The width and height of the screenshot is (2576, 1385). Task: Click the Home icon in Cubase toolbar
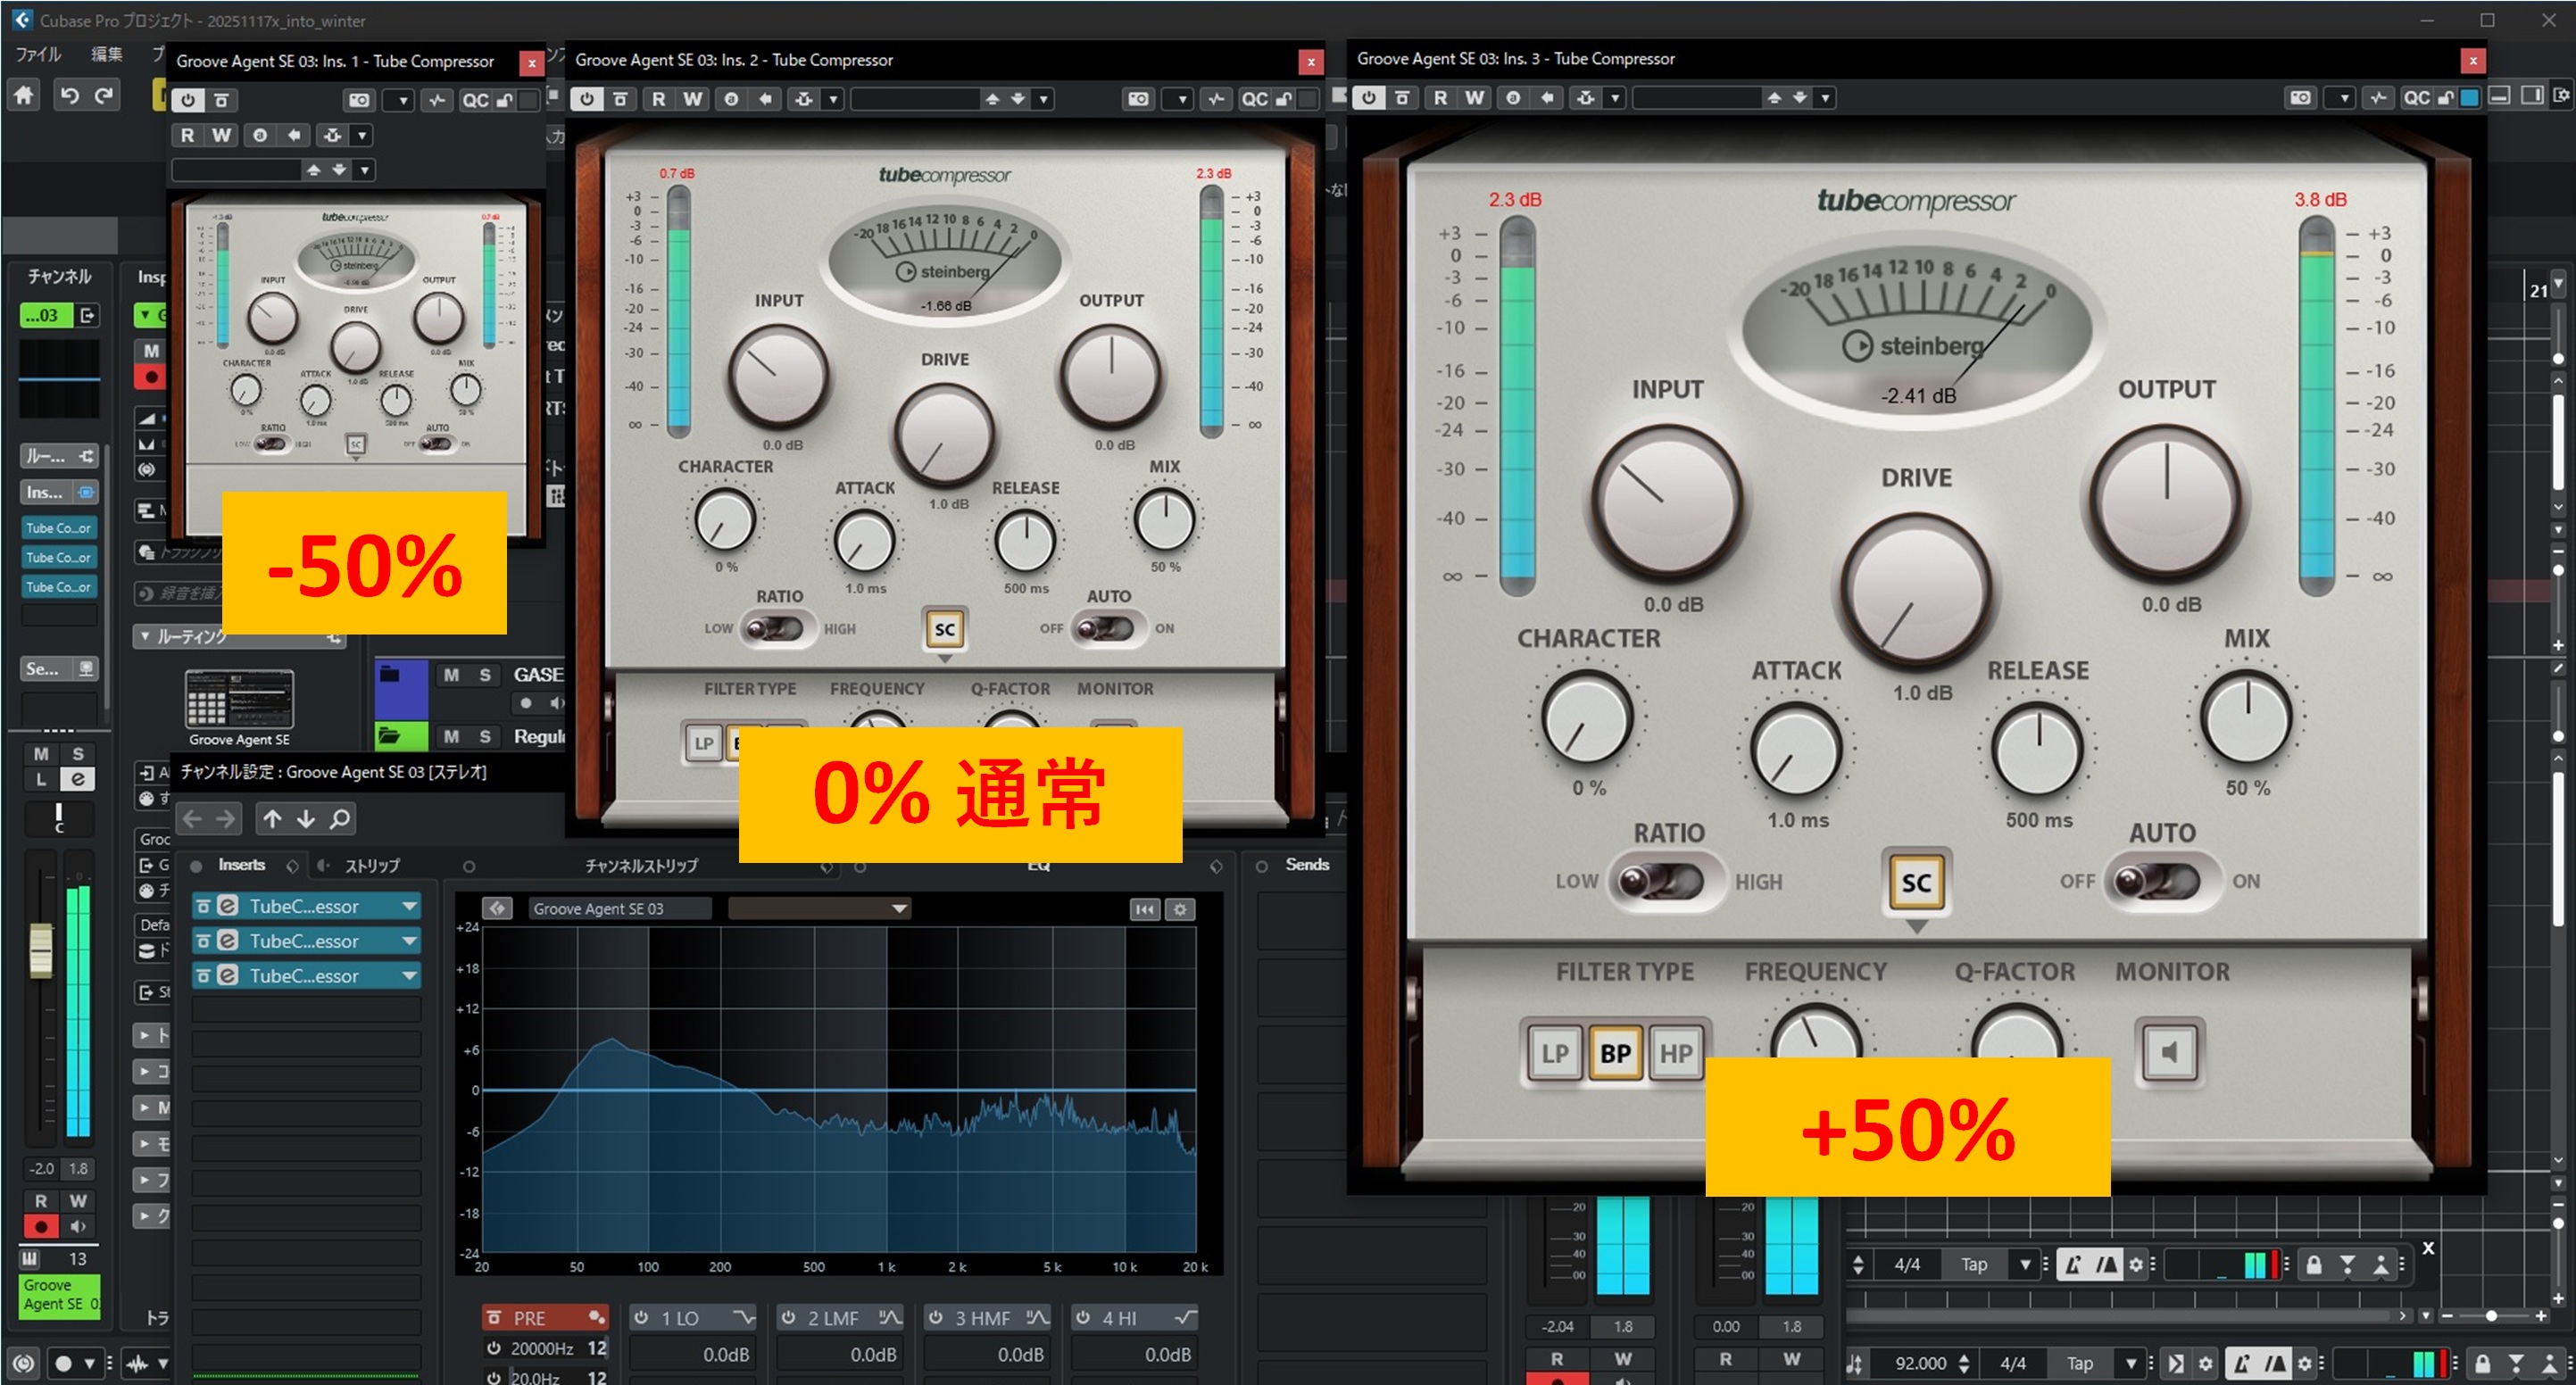click(x=24, y=95)
